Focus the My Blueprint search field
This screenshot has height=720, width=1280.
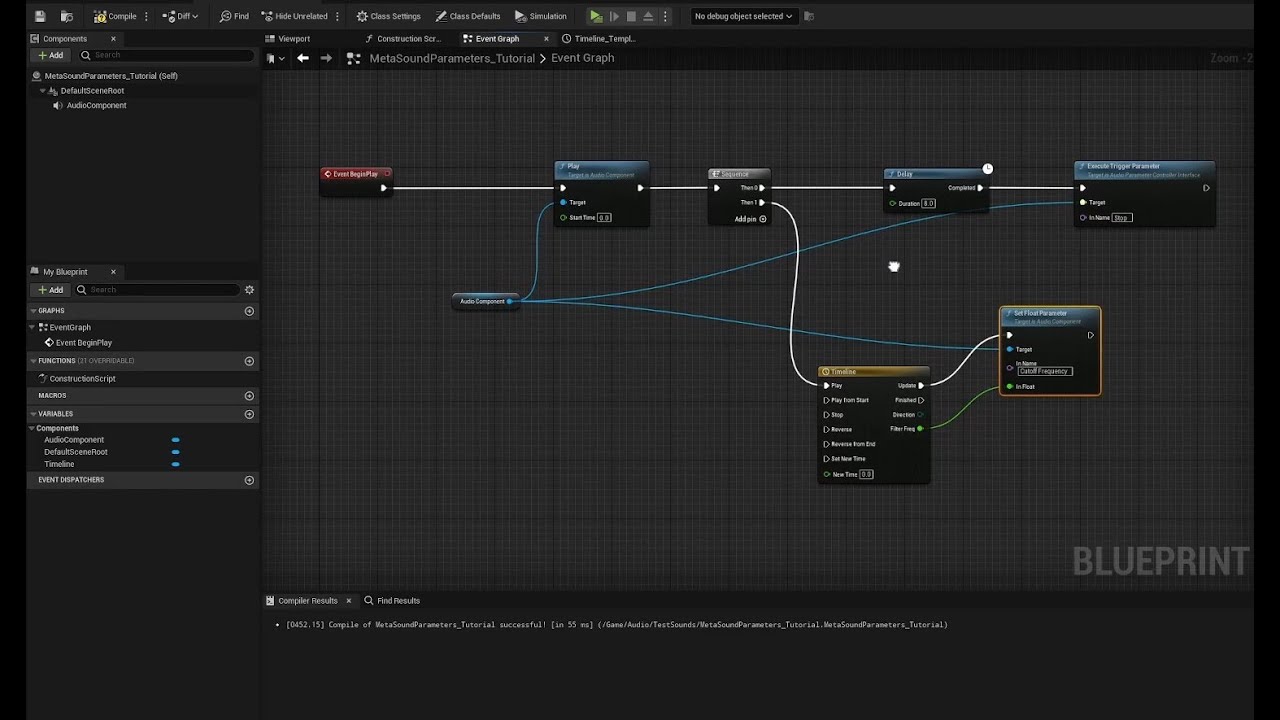click(157, 290)
